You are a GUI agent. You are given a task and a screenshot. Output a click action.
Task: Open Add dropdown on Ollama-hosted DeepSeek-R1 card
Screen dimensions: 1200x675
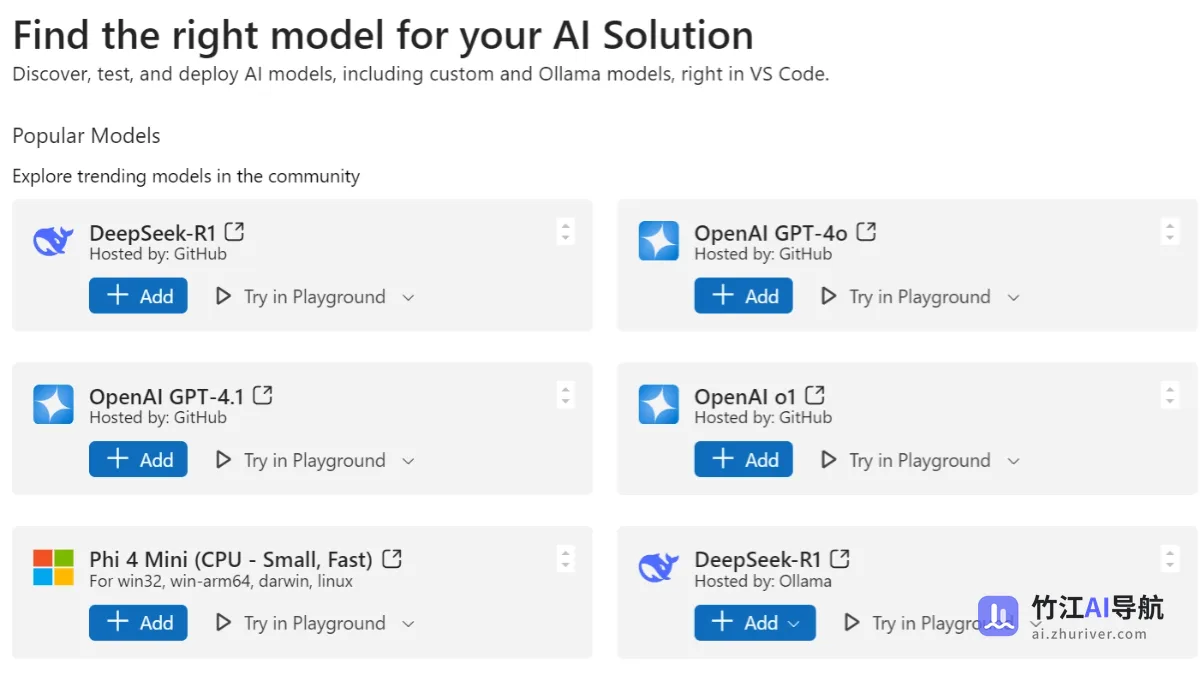point(795,623)
